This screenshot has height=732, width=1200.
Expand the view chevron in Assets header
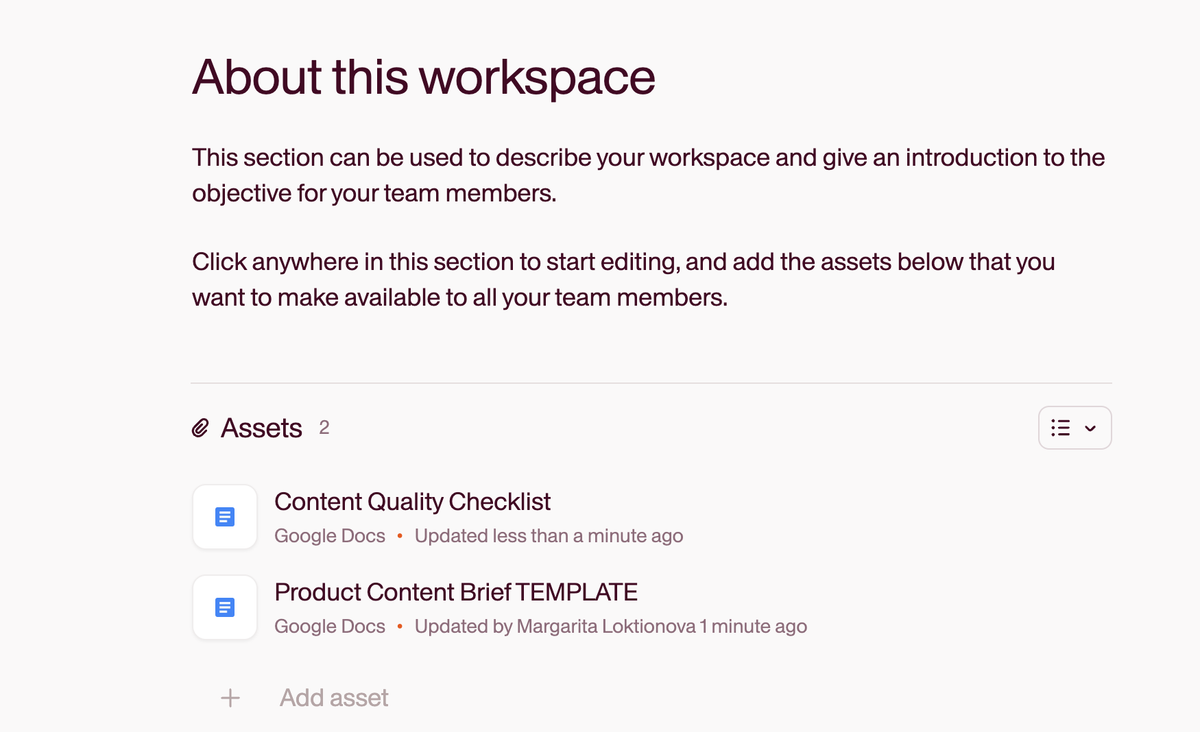click(x=1090, y=428)
